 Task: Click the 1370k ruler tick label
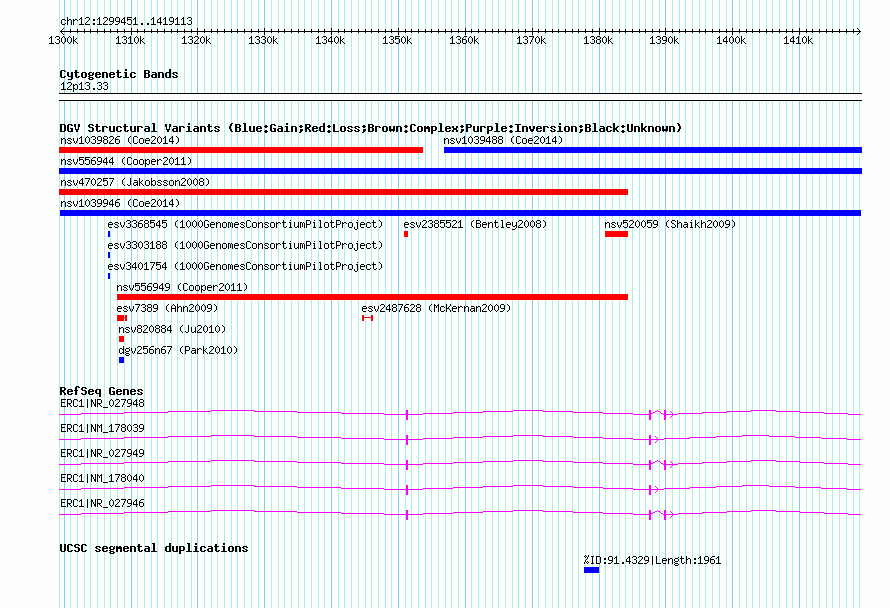pyautogui.click(x=531, y=40)
